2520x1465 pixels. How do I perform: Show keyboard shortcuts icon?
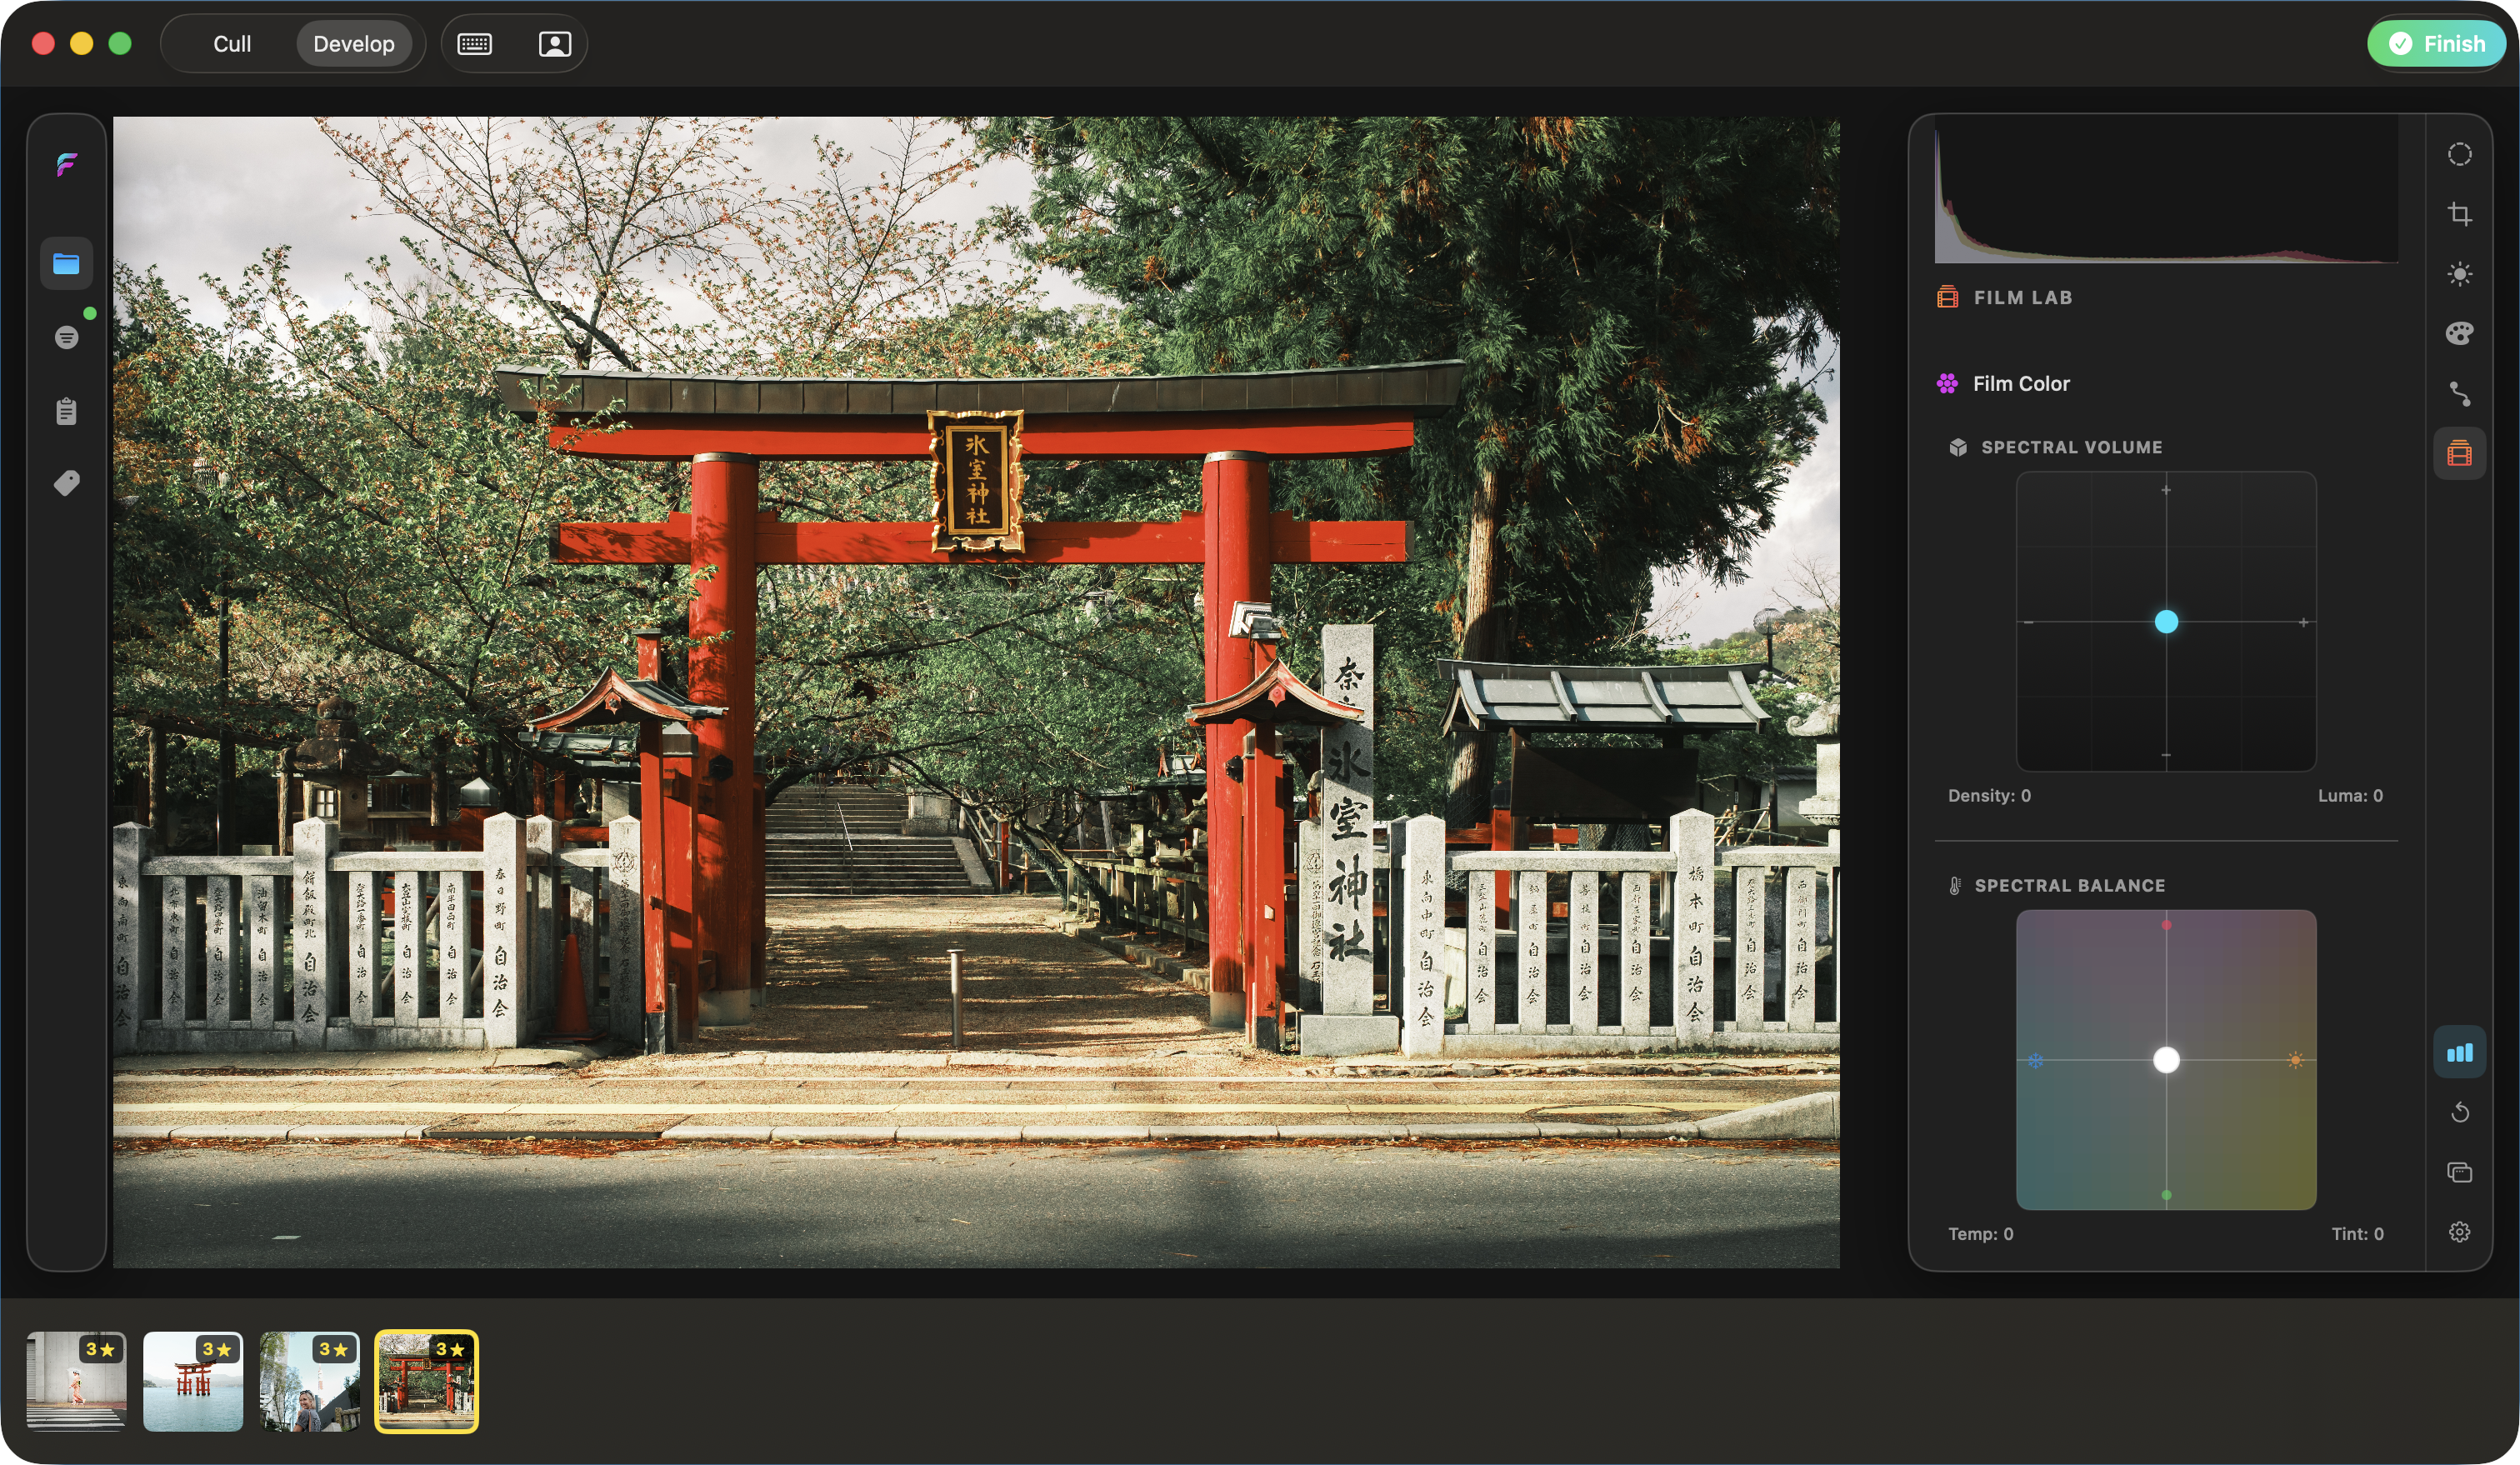point(474,44)
